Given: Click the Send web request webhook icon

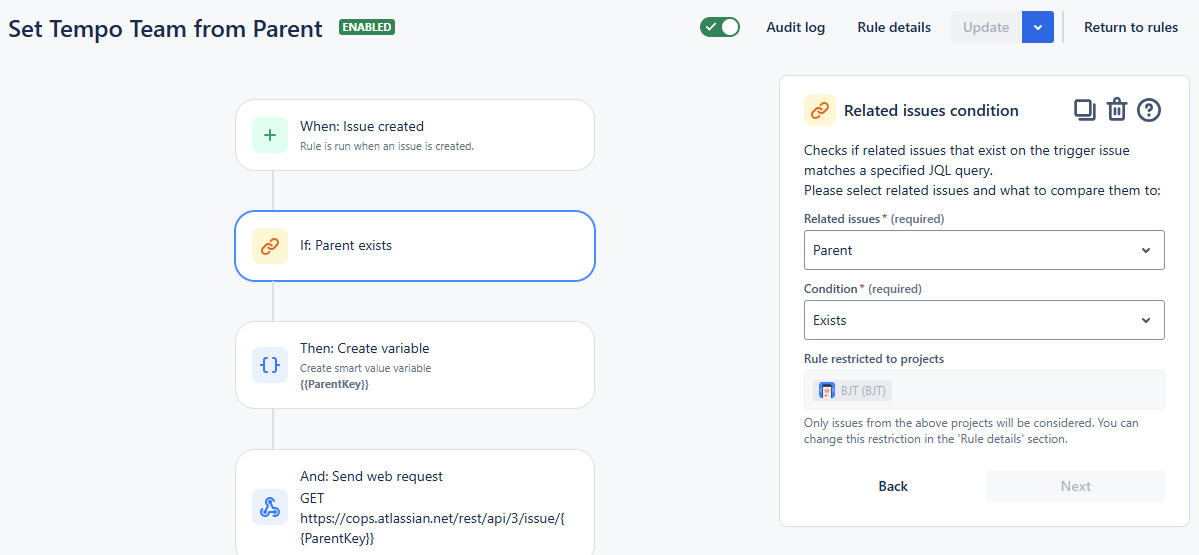Looking at the screenshot, I should [x=270, y=507].
